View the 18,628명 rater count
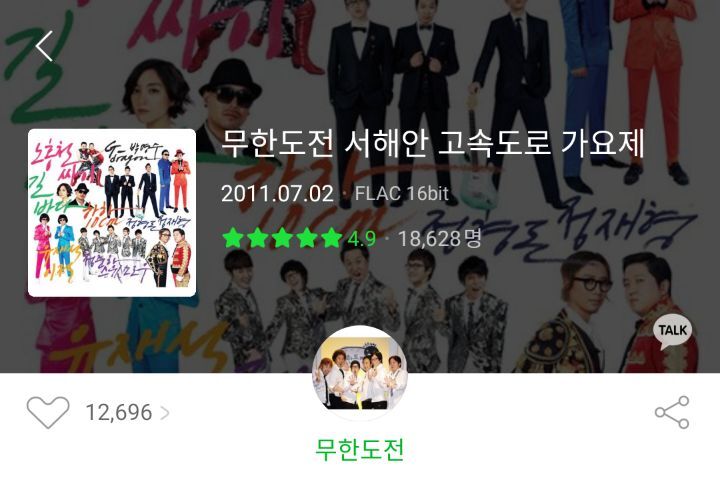The width and height of the screenshot is (720, 492). [439, 239]
